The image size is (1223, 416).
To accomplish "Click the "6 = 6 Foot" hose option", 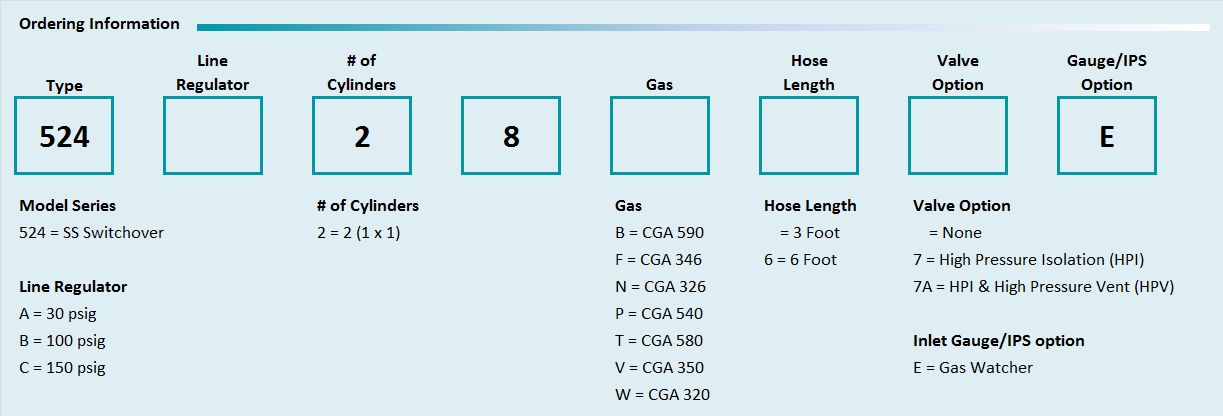I will pyautogui.click(x=800, y=260).
